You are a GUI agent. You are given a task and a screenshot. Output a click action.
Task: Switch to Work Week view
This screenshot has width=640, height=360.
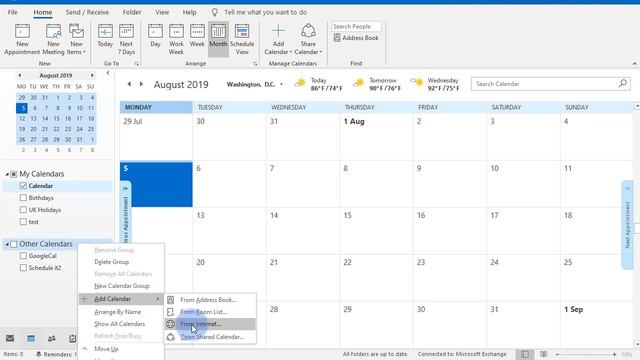point(176,39)
